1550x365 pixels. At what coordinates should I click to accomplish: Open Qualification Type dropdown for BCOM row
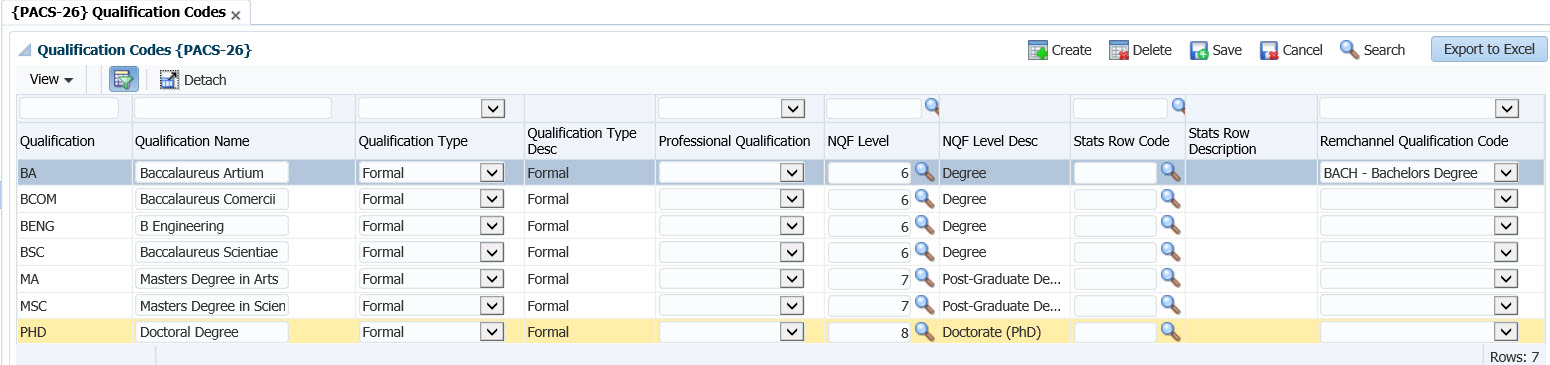click(492, 199)
